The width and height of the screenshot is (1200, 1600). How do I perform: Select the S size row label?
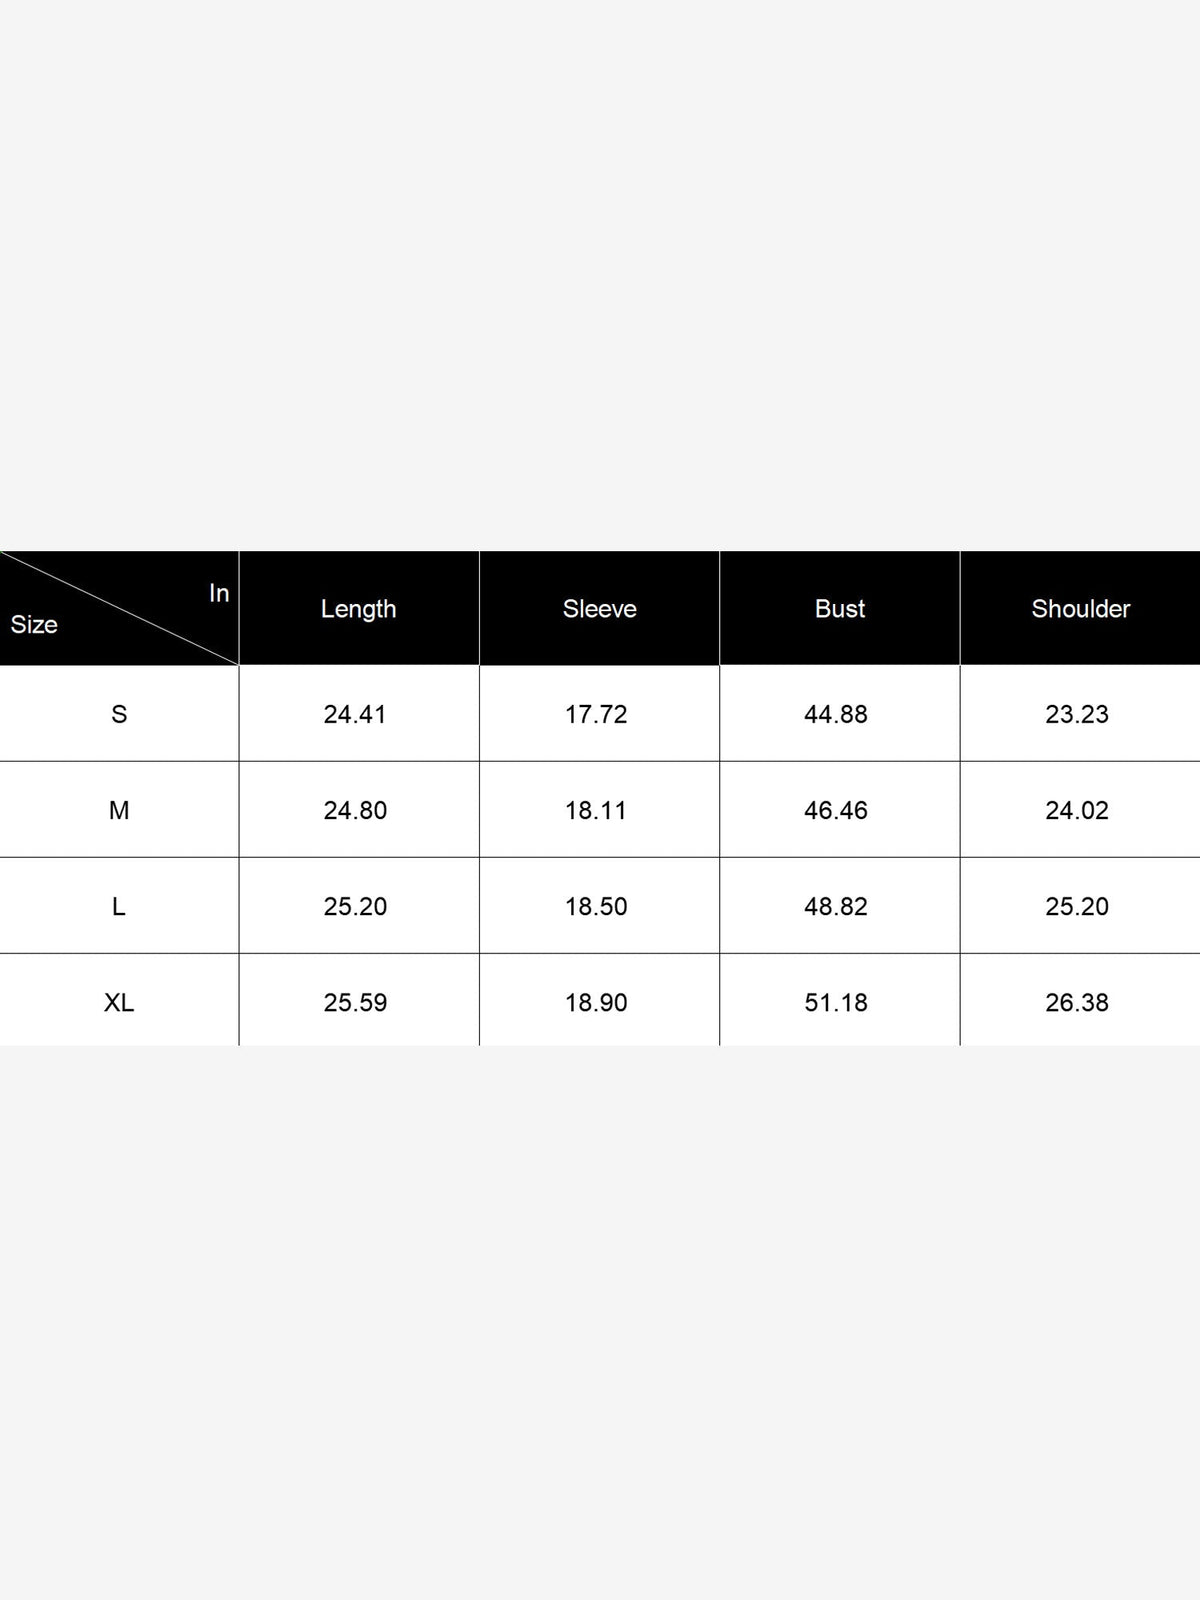119,714
